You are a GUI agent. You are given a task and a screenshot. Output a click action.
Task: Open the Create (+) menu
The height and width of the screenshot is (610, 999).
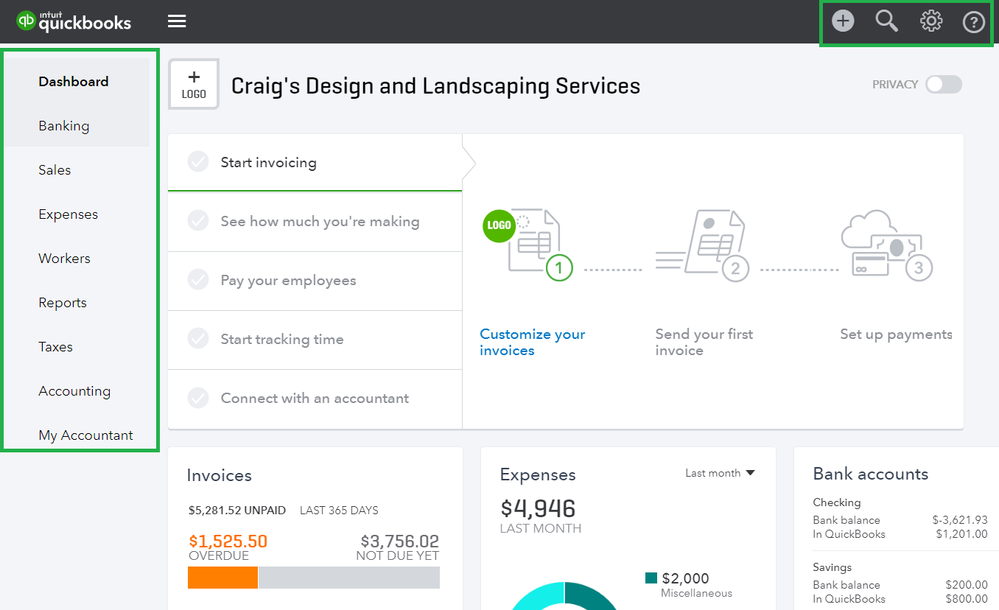pos(841,20)
